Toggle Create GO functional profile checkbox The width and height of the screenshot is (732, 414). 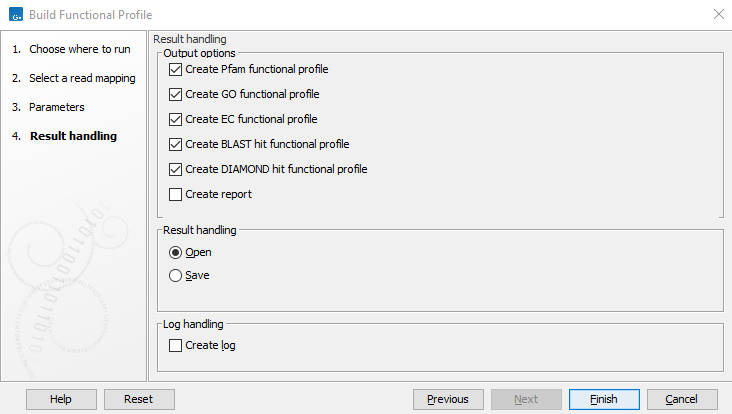click(176, 95)
